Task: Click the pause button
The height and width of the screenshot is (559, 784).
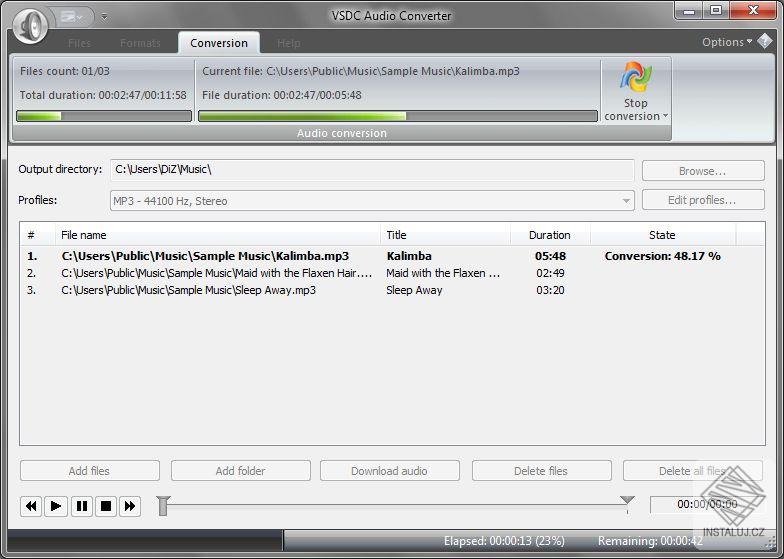Action: [82, 506]
